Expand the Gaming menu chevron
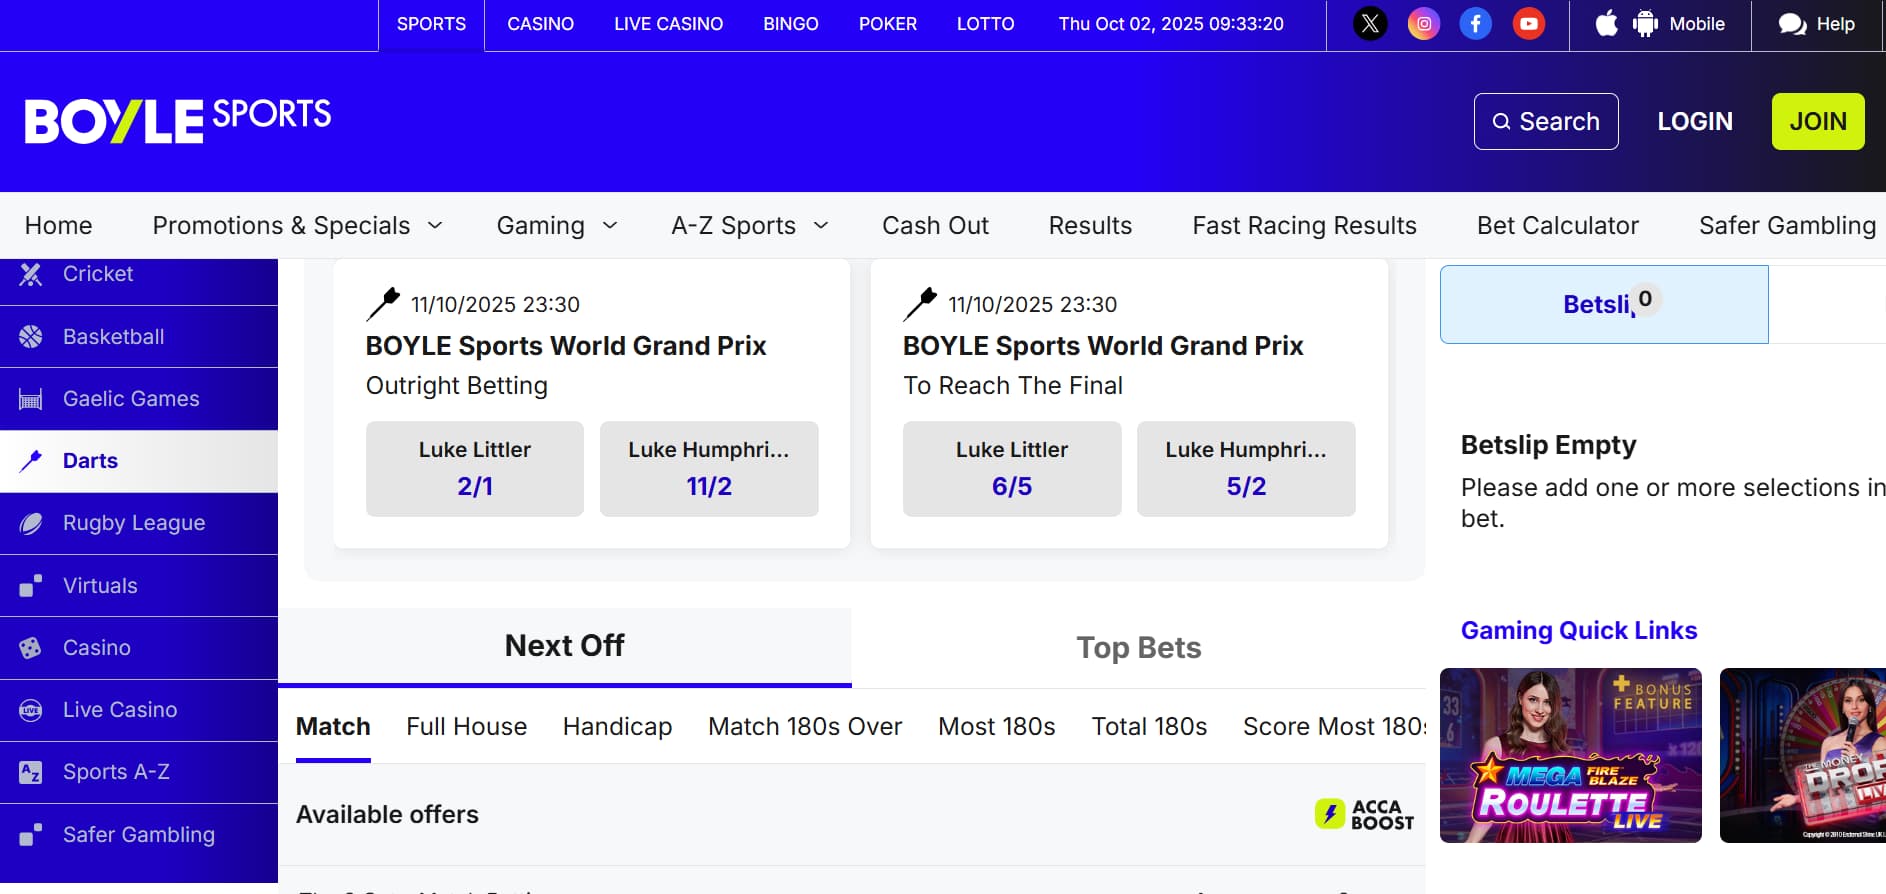This screenshot has width=1886, height=894. 610,226
